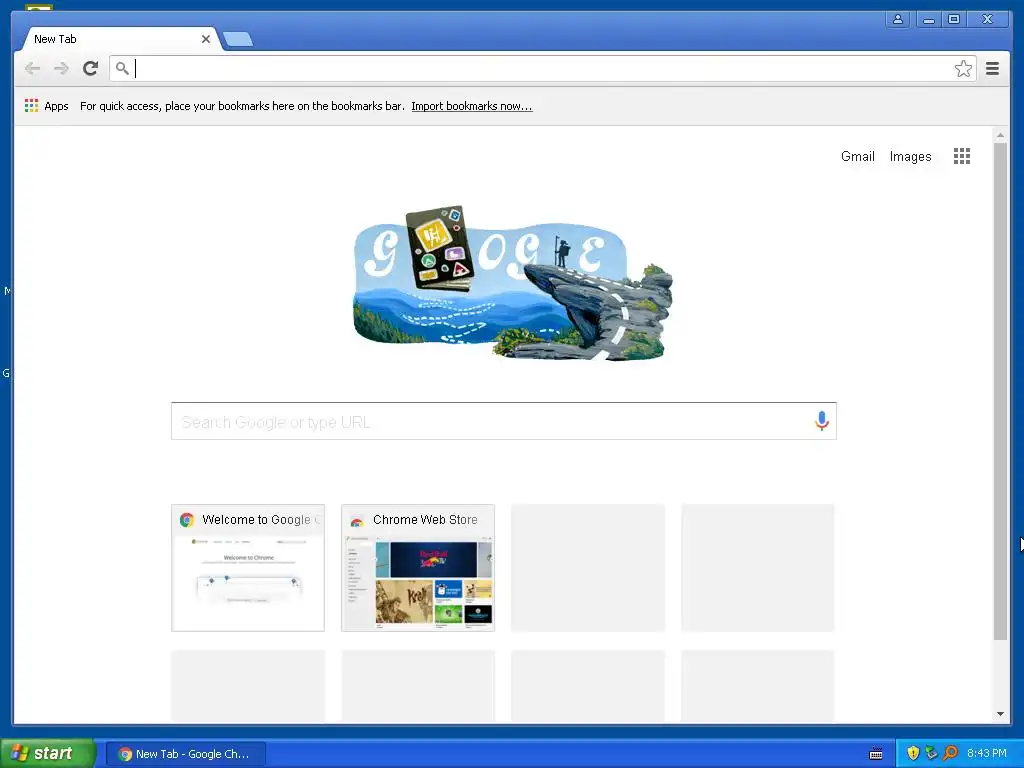Click the Chrome favicon on Welcome tile
1024x768 pixels.
click(x=187, y=520)
